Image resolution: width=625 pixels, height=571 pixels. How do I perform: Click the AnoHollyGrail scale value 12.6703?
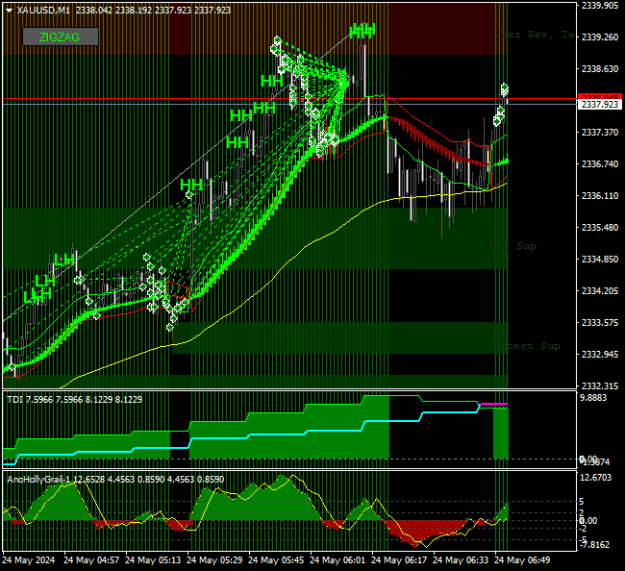[x=596, y=477]
